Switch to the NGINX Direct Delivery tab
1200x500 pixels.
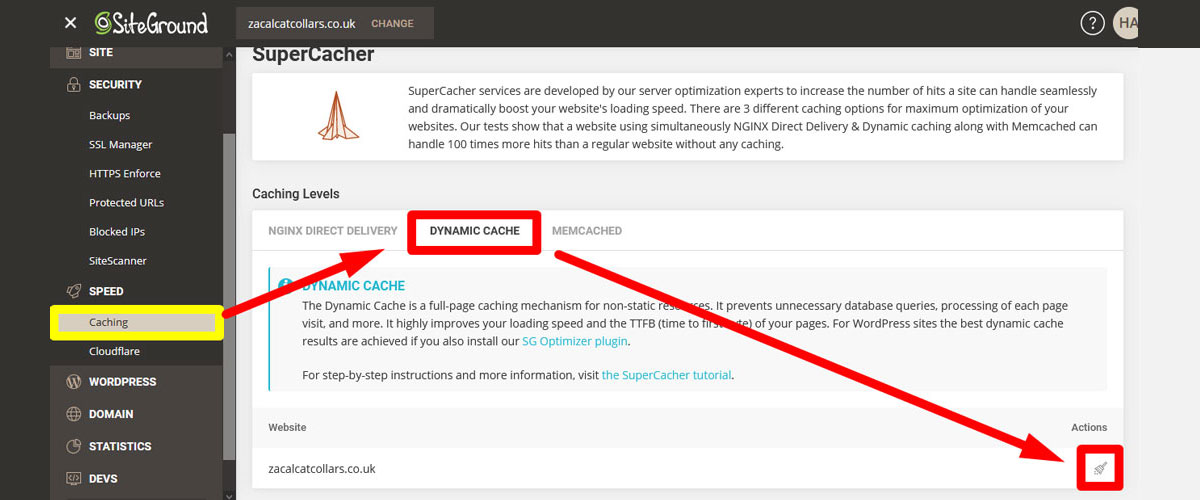(x=333, y=231)
